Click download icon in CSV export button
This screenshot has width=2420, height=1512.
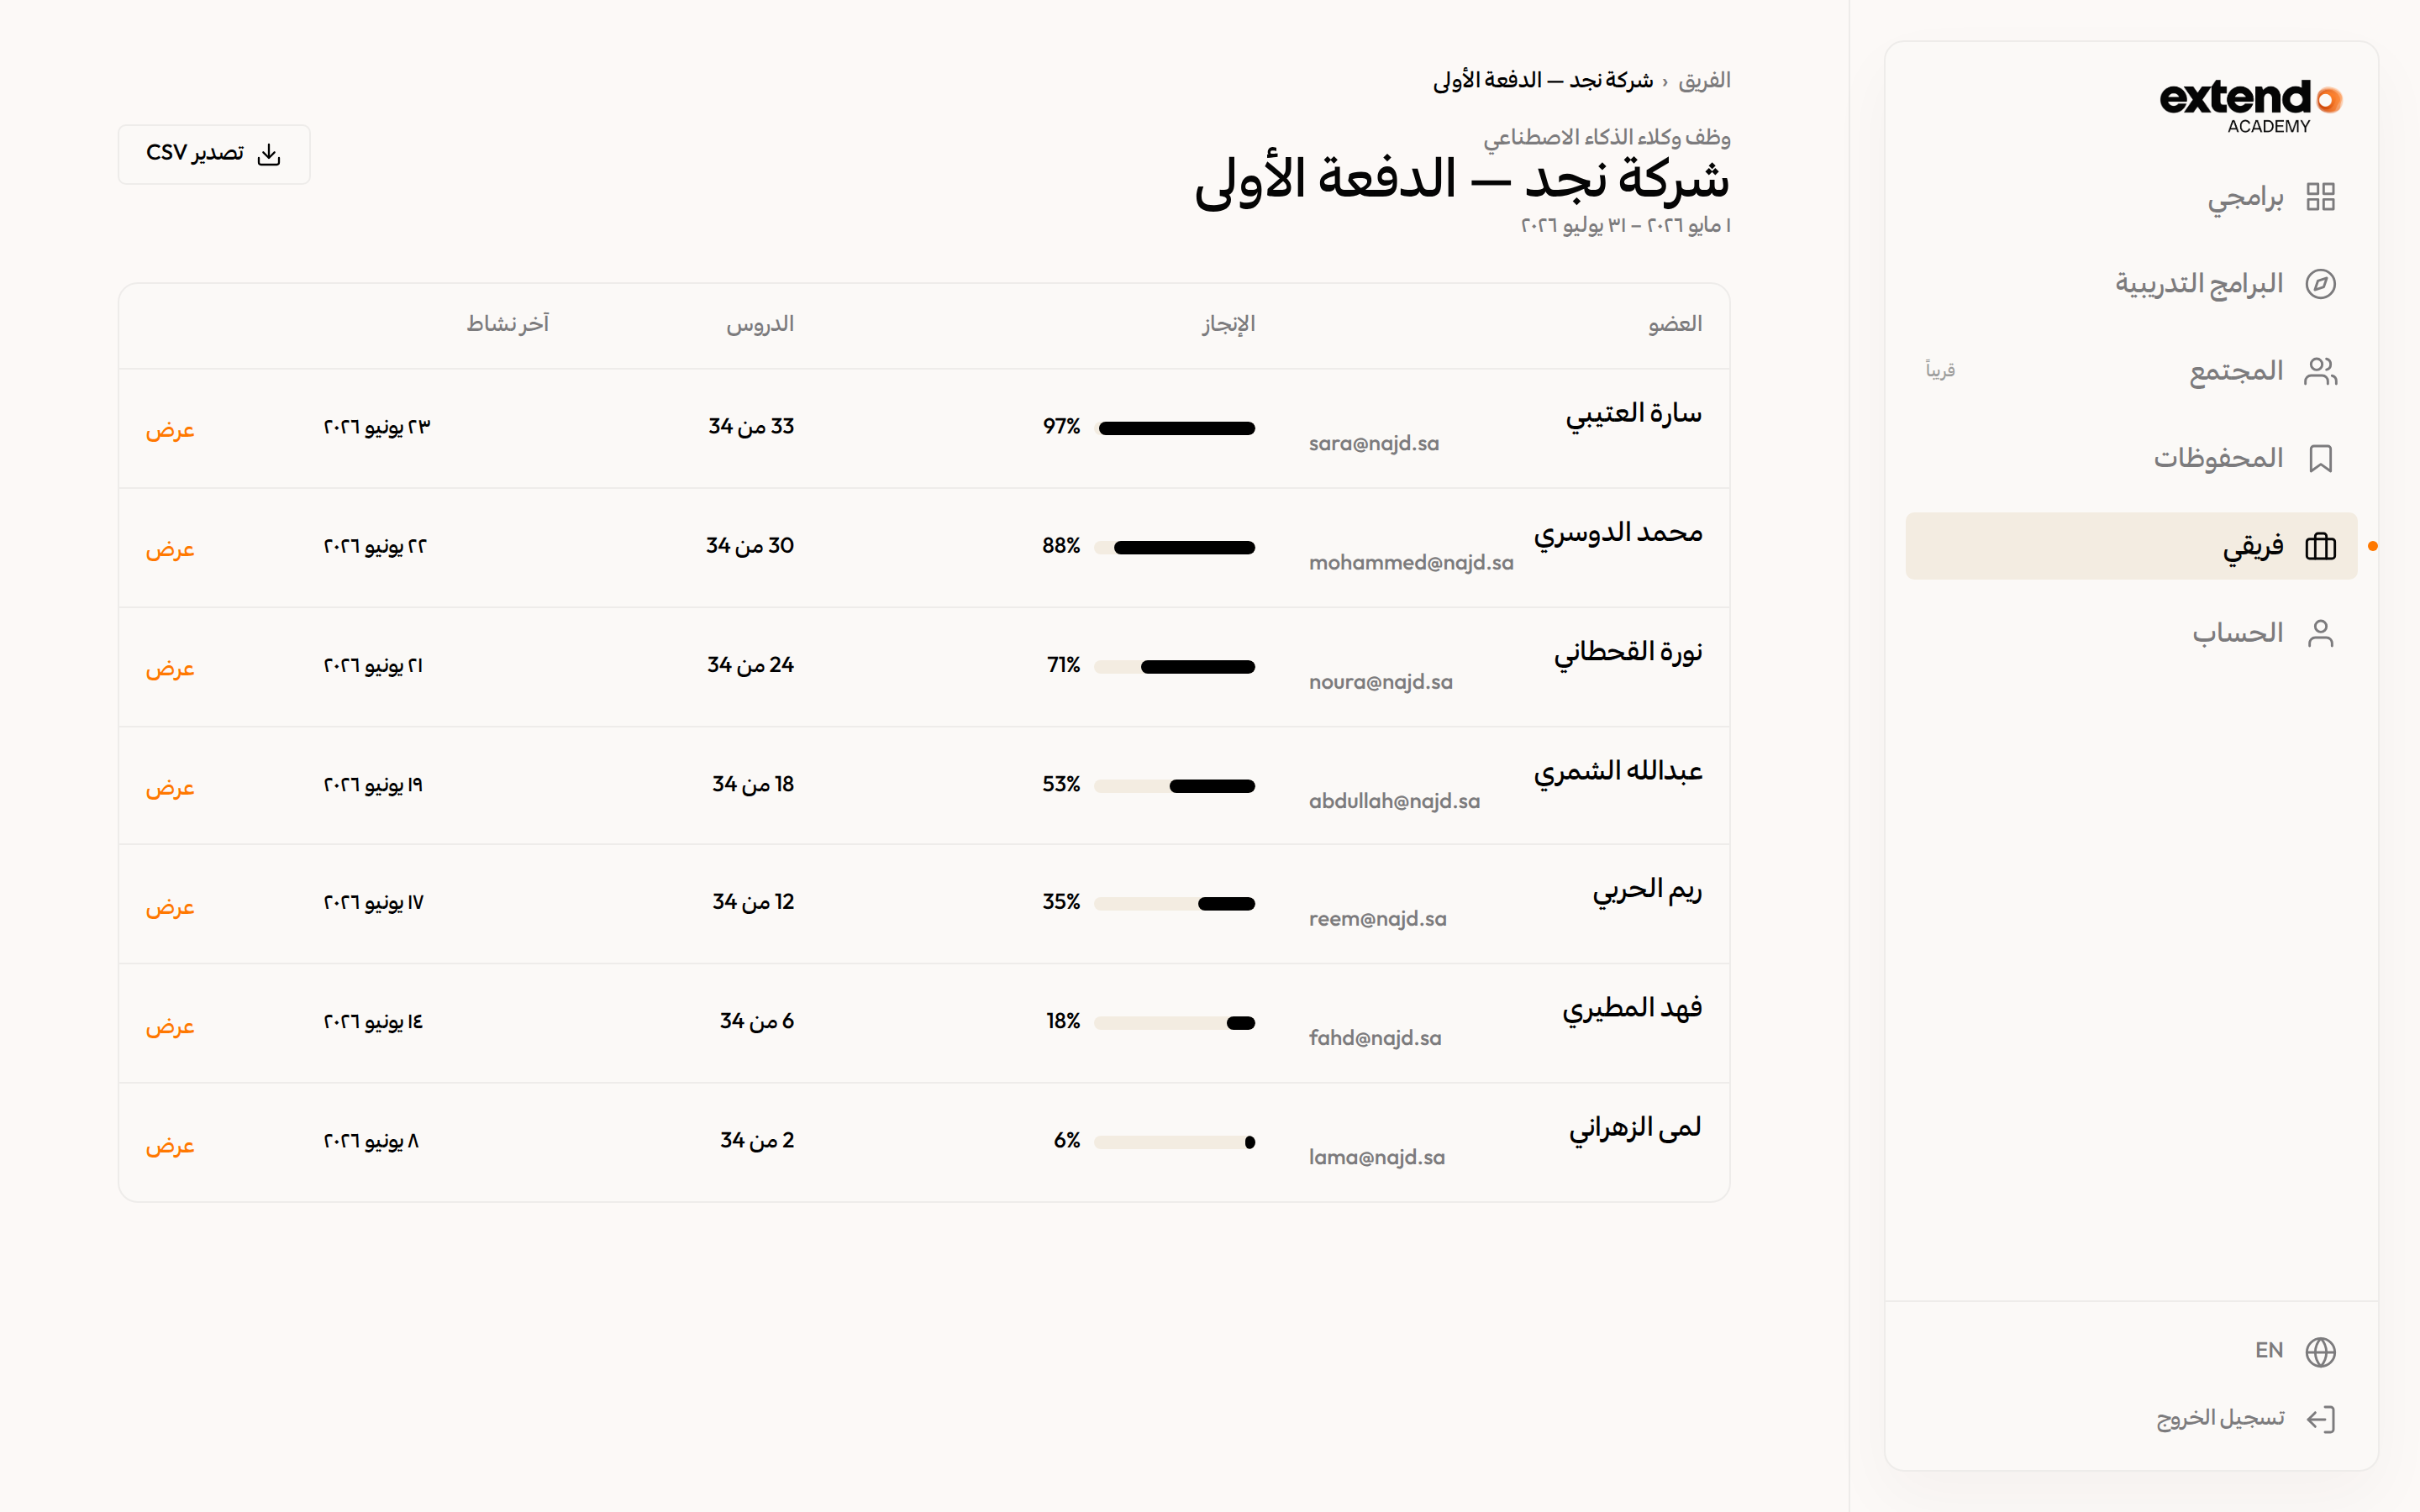(x=269, y=154)
